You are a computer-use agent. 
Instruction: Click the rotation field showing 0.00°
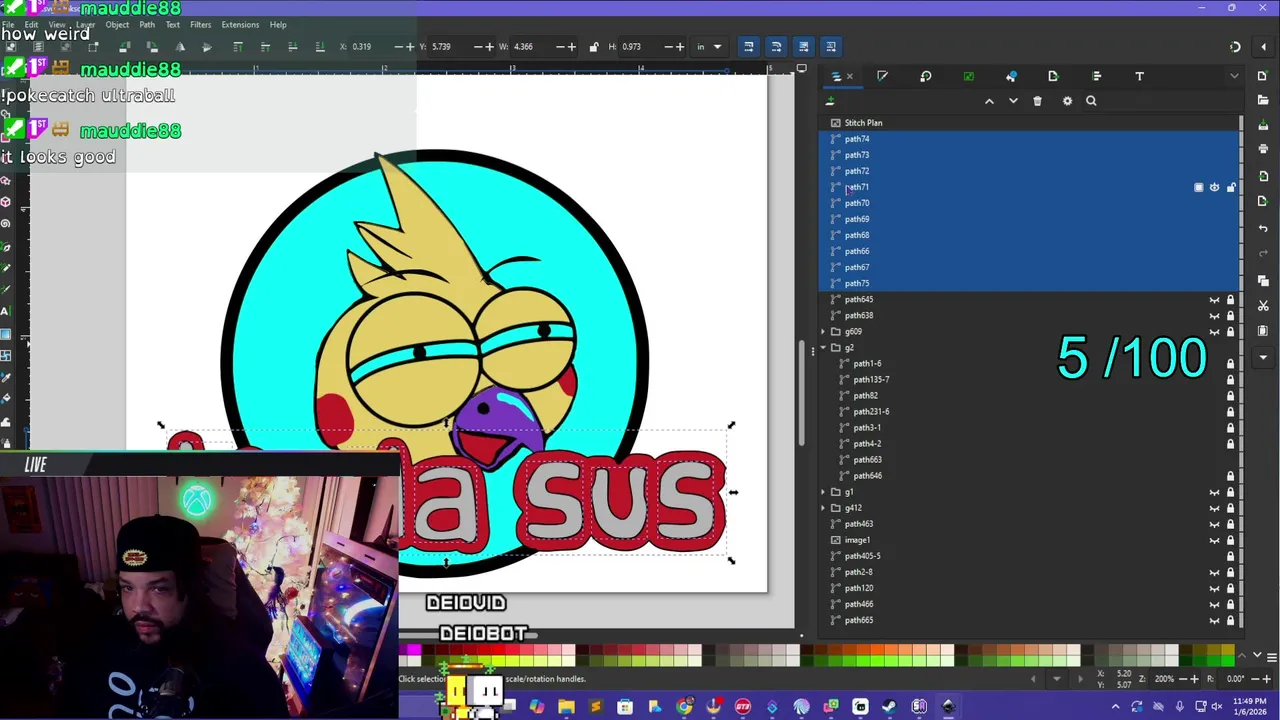pyautogui.click(x=1236, y=679)
